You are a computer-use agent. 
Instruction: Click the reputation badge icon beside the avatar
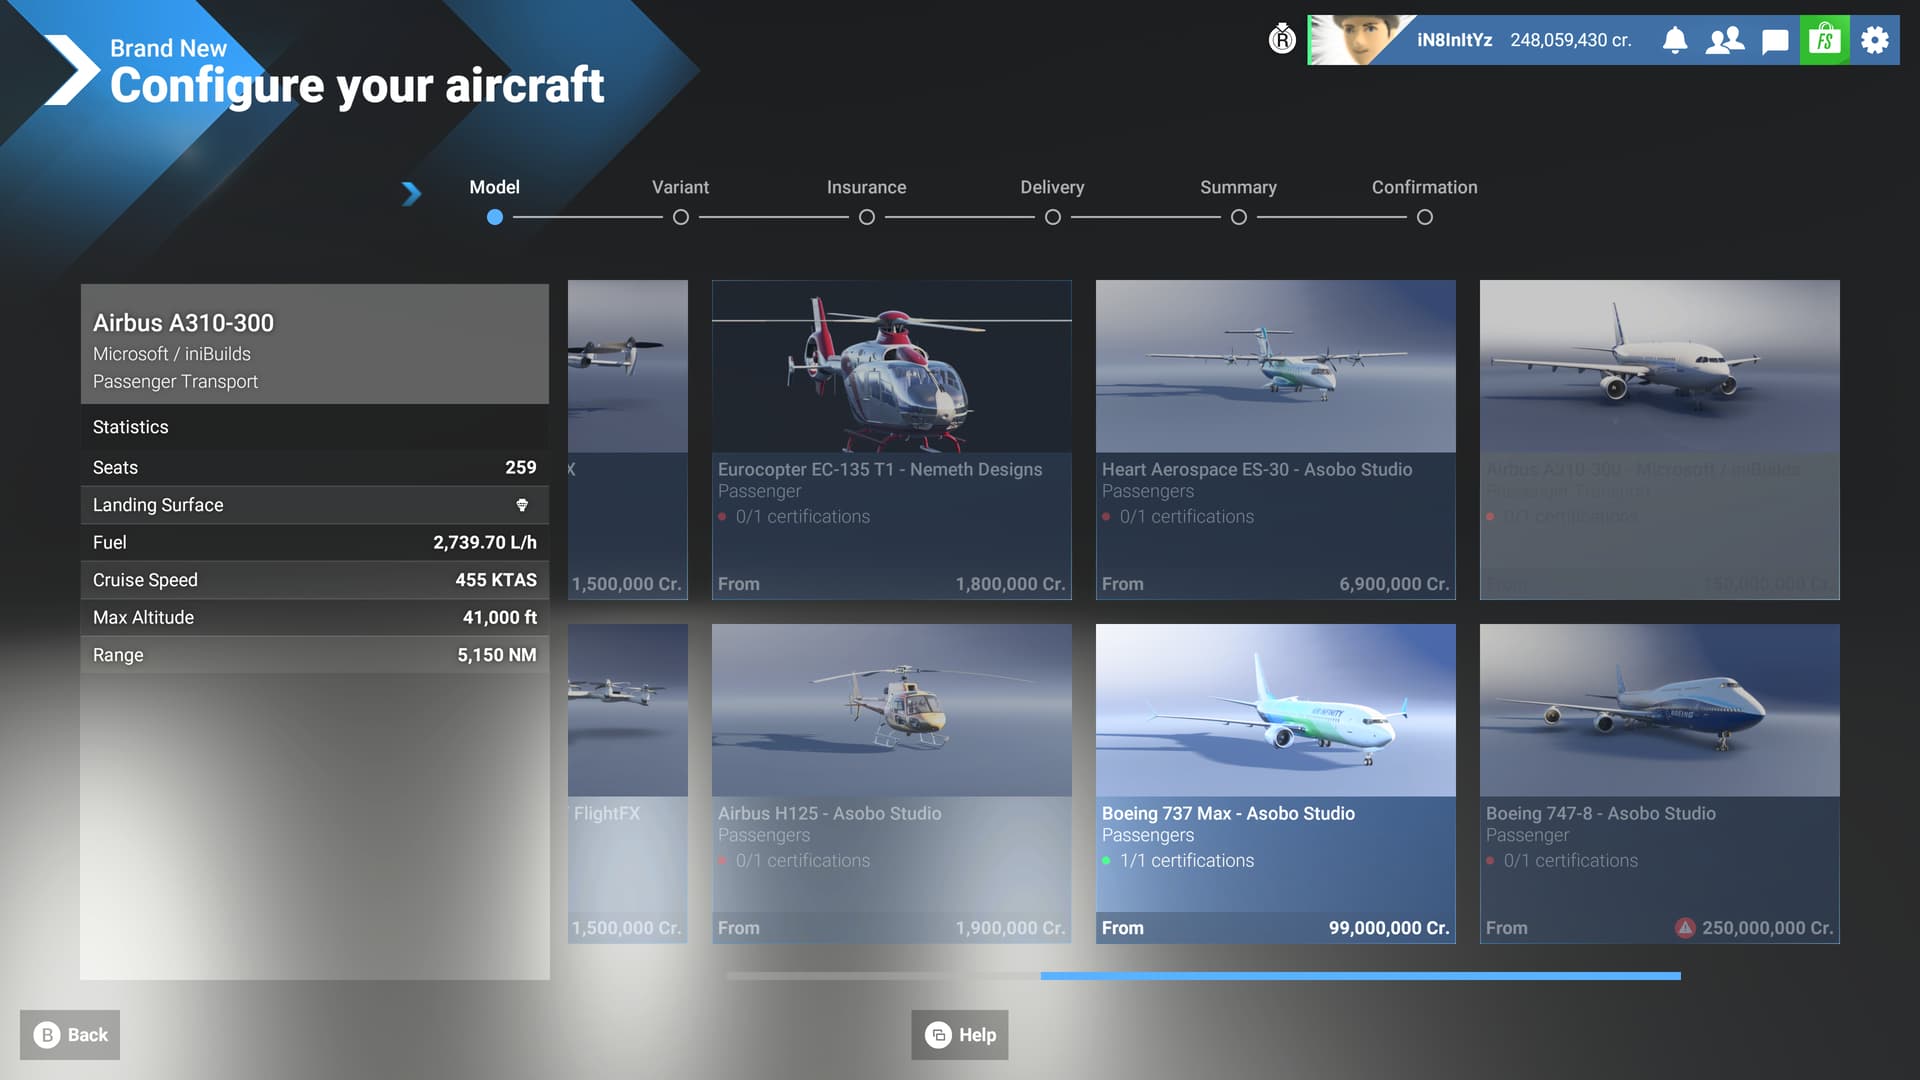click(x=1282, y=40)
